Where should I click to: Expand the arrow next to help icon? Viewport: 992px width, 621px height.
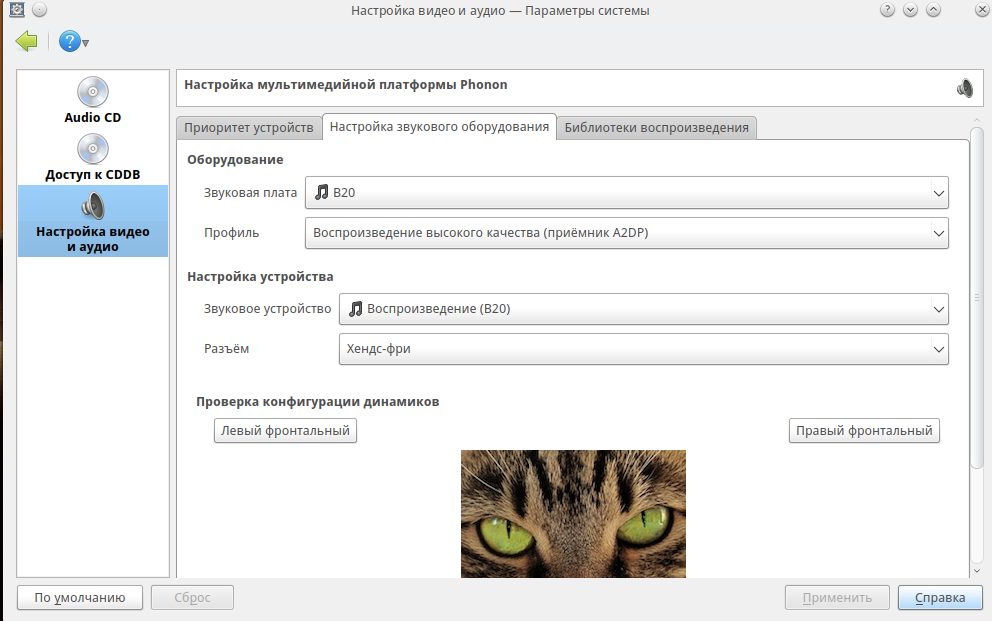[x=85, y=44]
